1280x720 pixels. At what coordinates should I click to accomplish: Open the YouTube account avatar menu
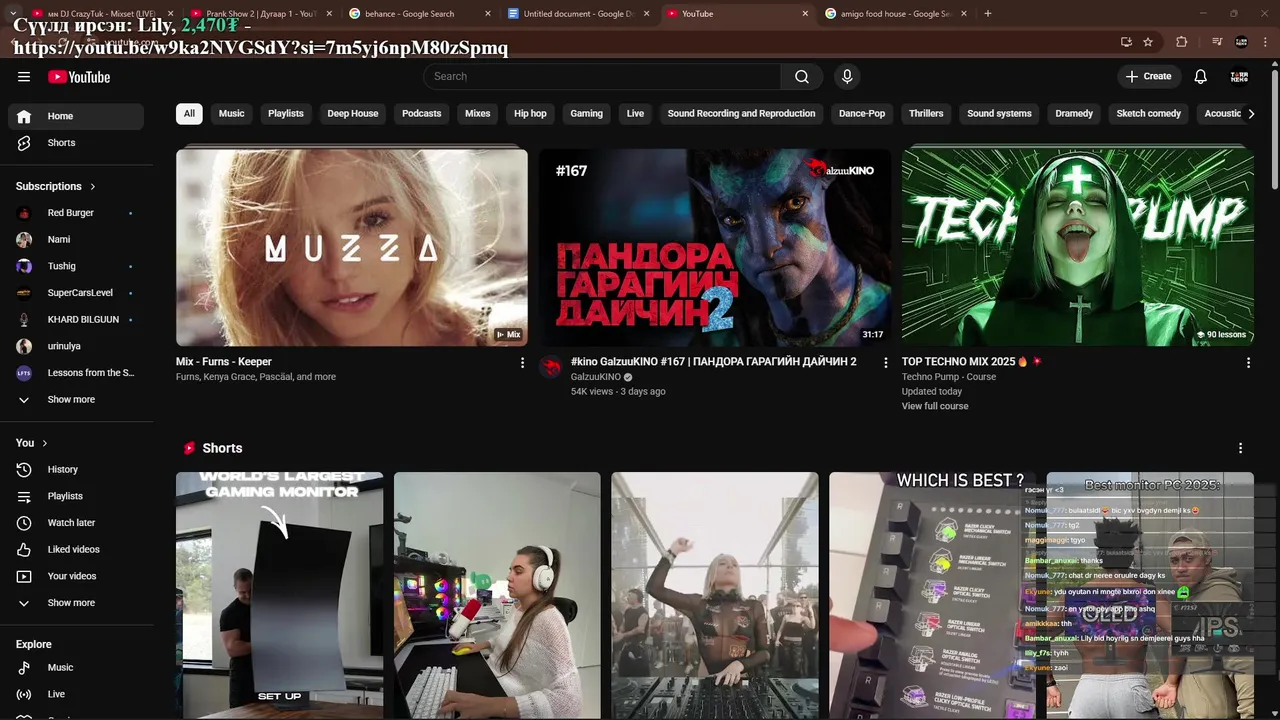tap(1239, 77)
